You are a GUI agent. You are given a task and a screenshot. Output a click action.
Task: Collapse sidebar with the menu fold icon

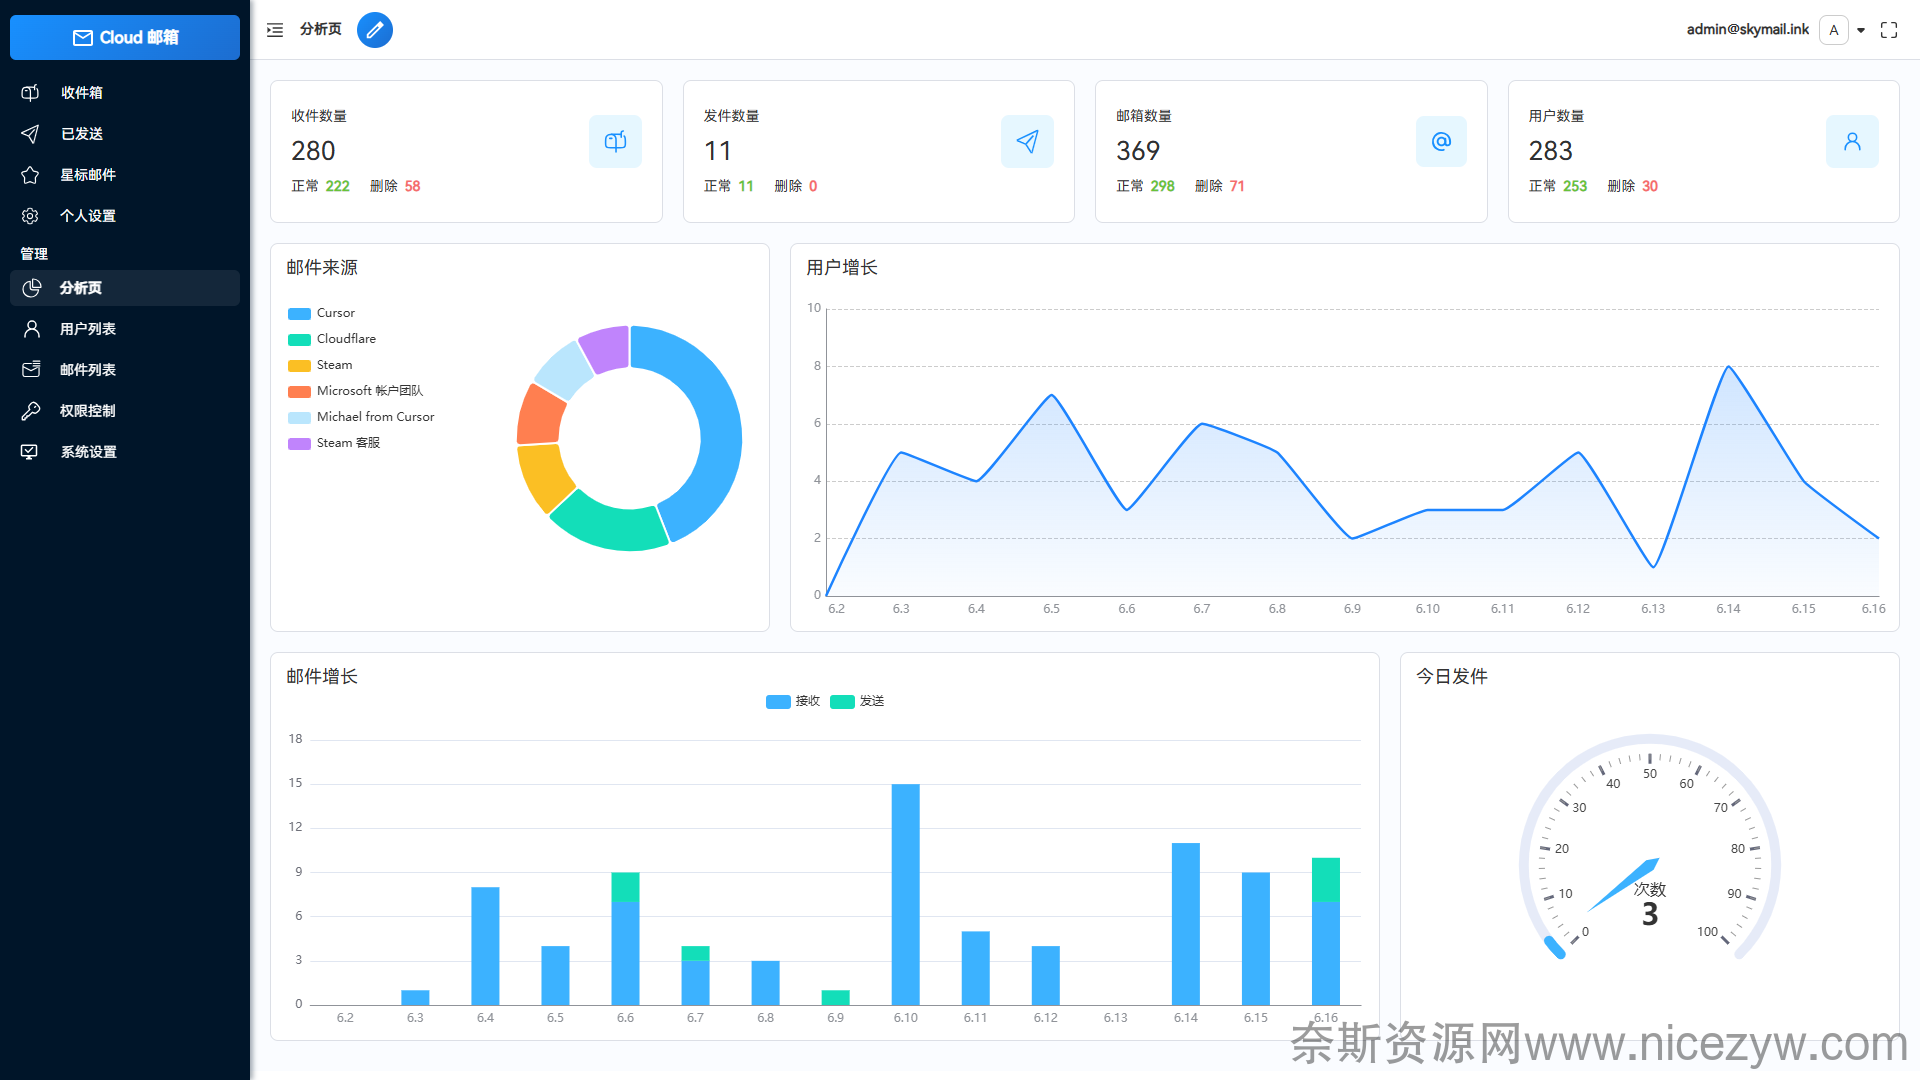[x=275, y=30]
